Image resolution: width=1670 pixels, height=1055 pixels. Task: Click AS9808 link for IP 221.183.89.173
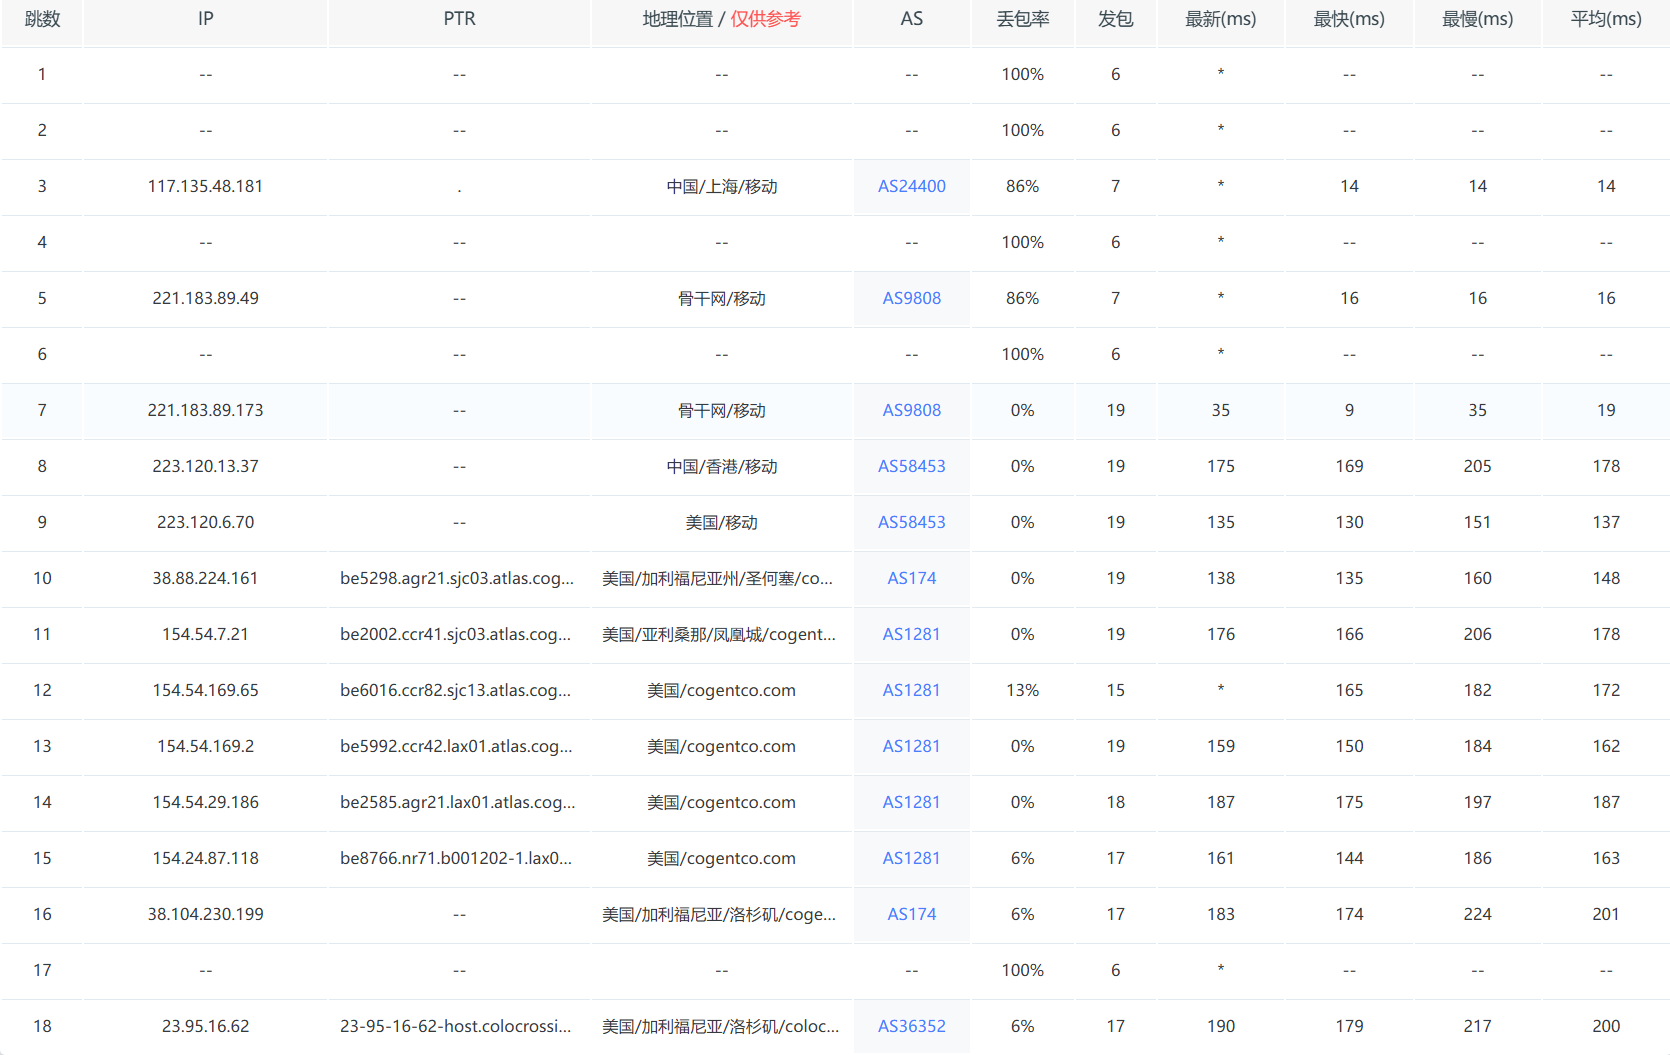pos(911,410)
